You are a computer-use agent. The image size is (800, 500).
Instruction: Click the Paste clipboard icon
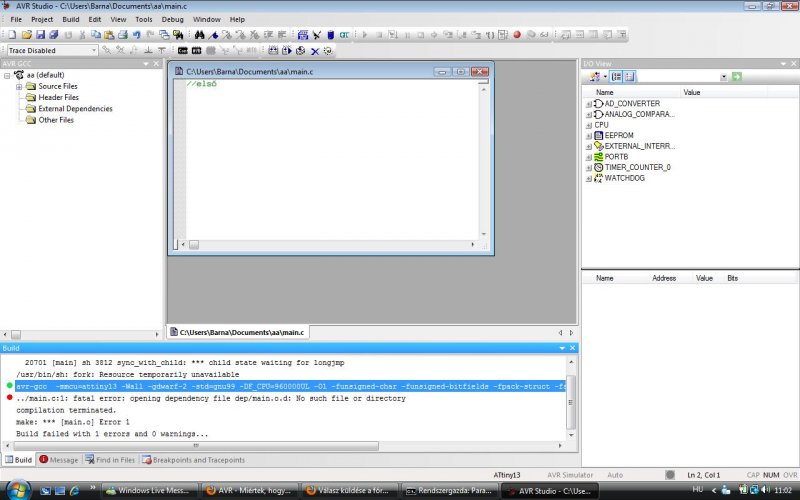(109, 35)
